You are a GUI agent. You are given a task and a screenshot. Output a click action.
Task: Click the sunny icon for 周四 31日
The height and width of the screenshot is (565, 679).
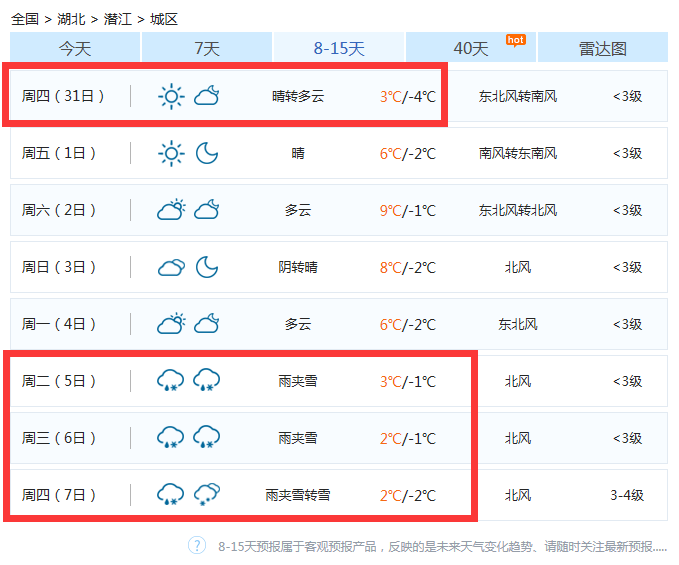click(171, 96)
